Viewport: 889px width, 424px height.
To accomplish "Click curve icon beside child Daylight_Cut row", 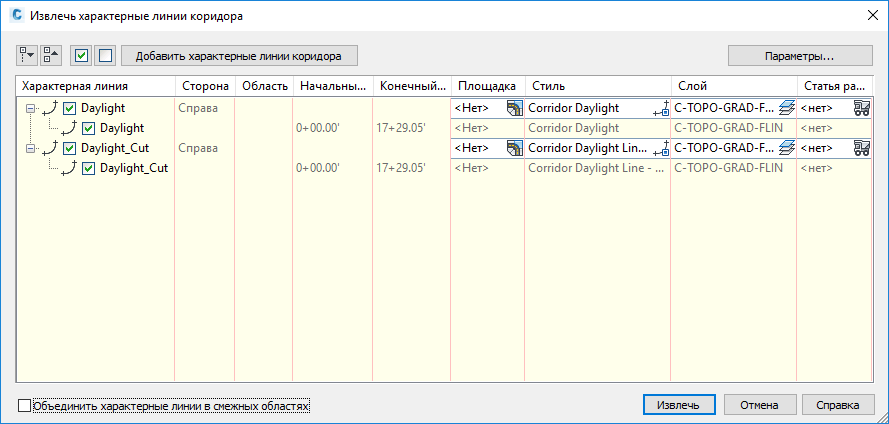I will click(69, 168).
